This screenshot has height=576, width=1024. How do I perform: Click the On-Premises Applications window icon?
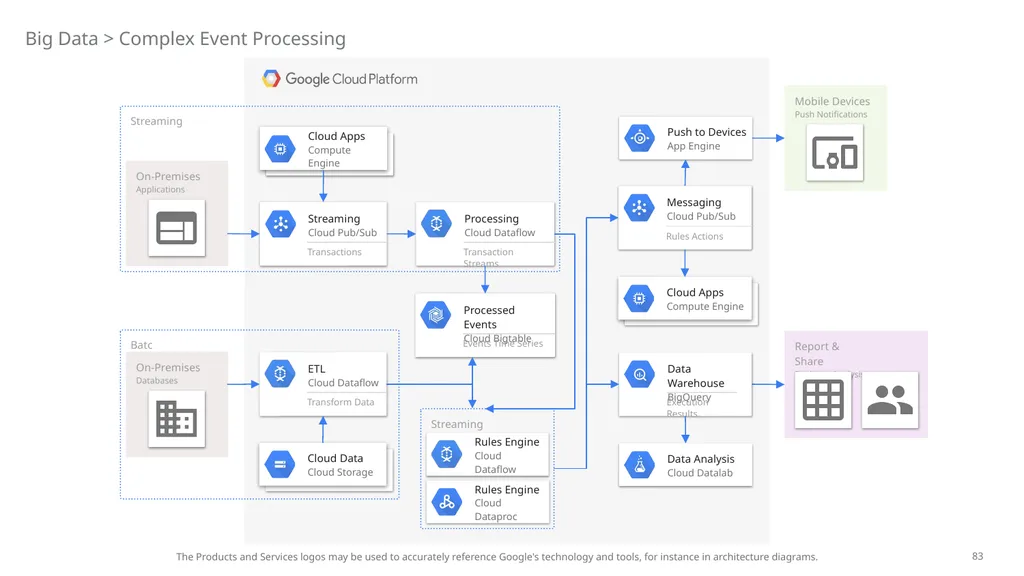point(176,228)
